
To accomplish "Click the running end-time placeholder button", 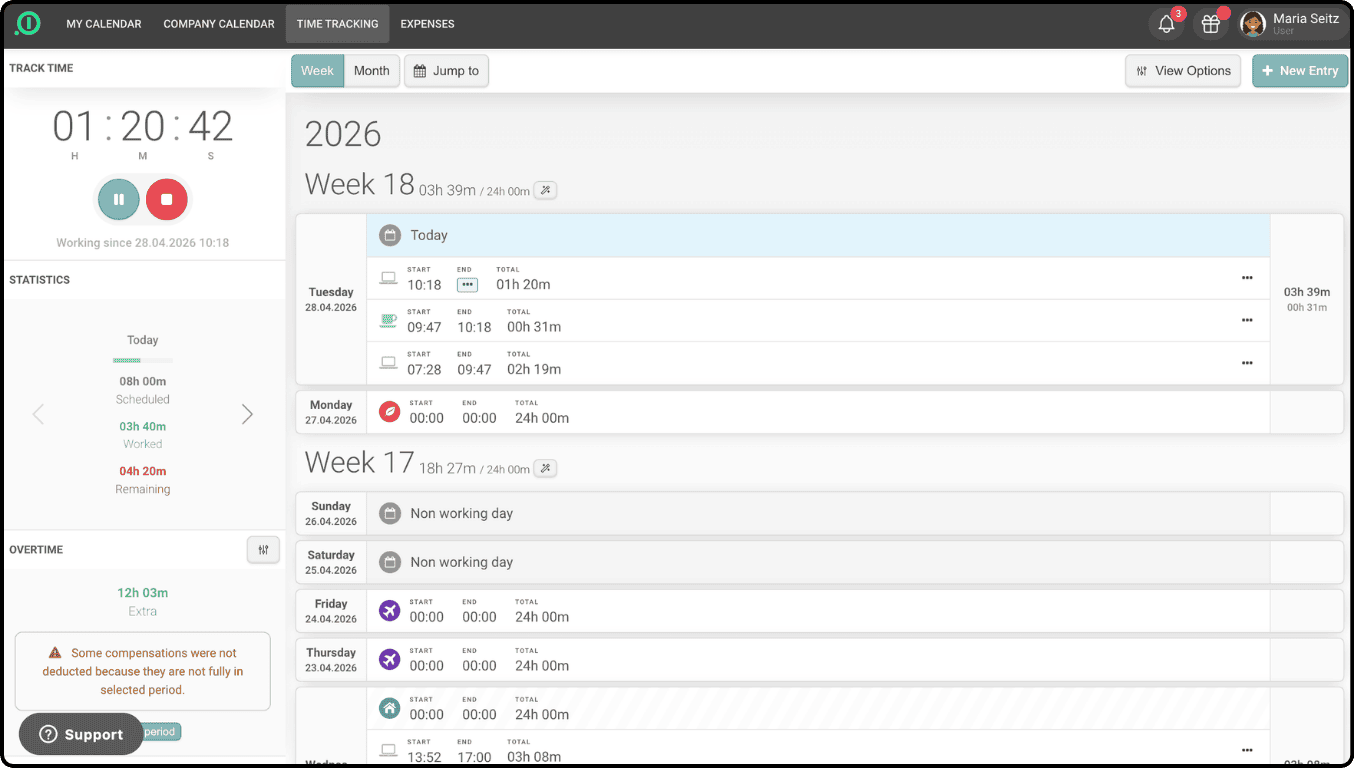I will point(467,285).
